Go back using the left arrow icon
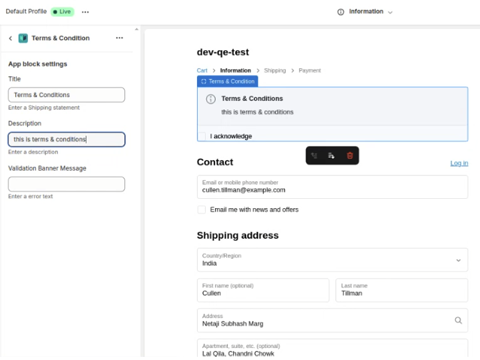Image resolution: width=480 pixels, height=360 pixels. click(x=11, y=38)
